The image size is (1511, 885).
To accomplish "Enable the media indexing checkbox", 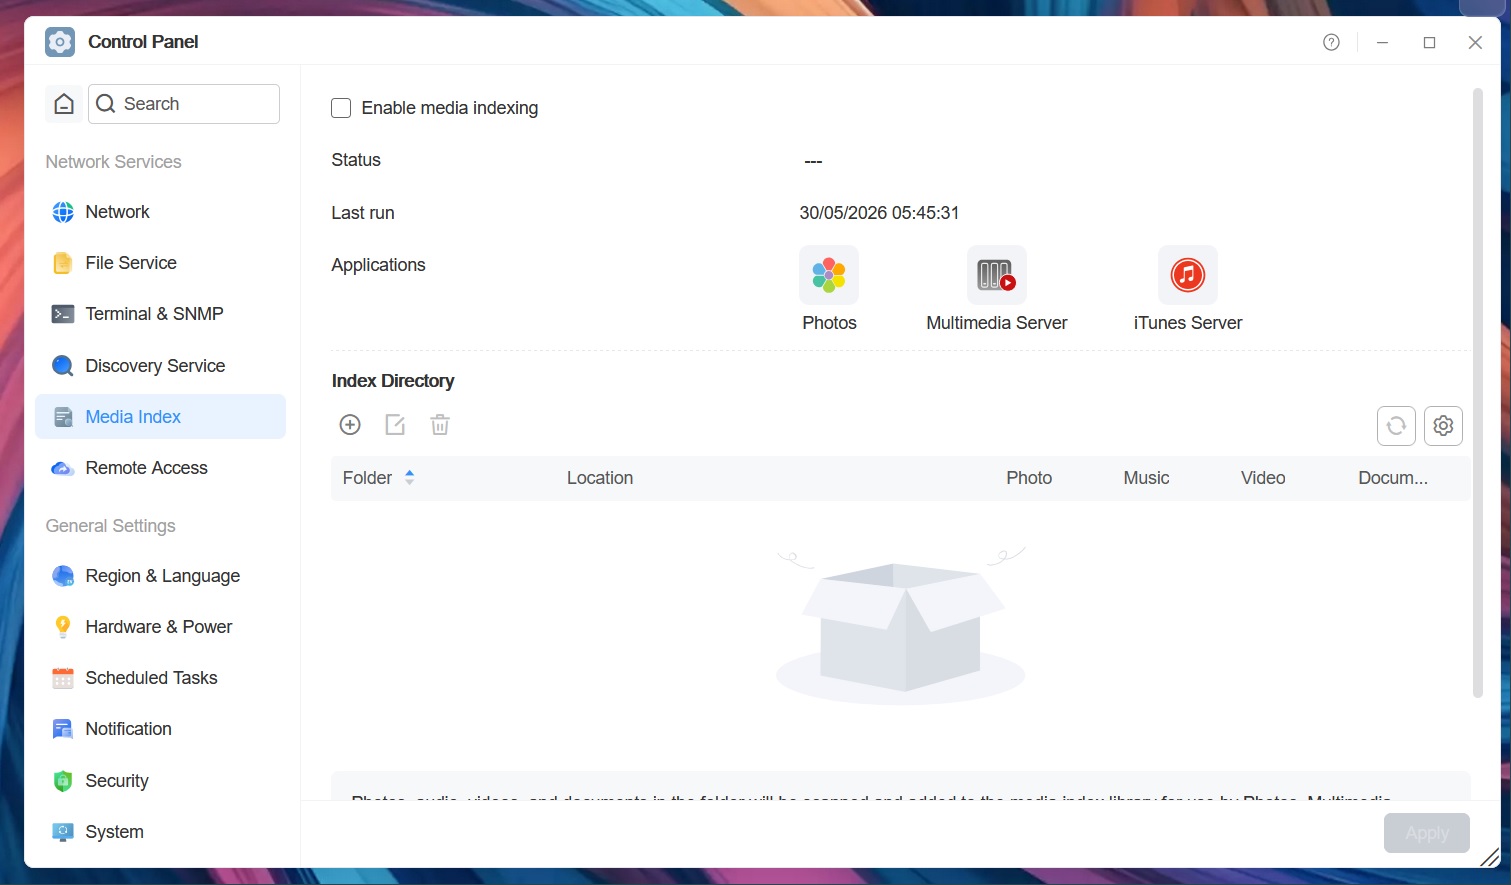I will point(341,108).
